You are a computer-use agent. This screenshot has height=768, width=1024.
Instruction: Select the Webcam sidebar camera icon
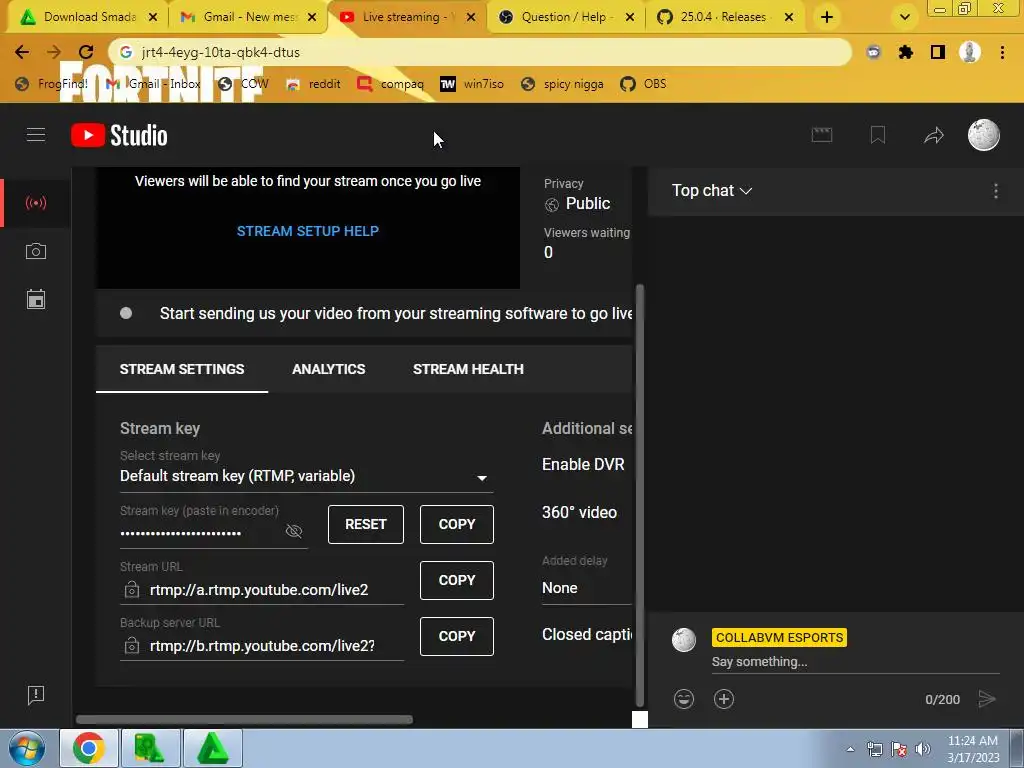[x=36, y=251]
